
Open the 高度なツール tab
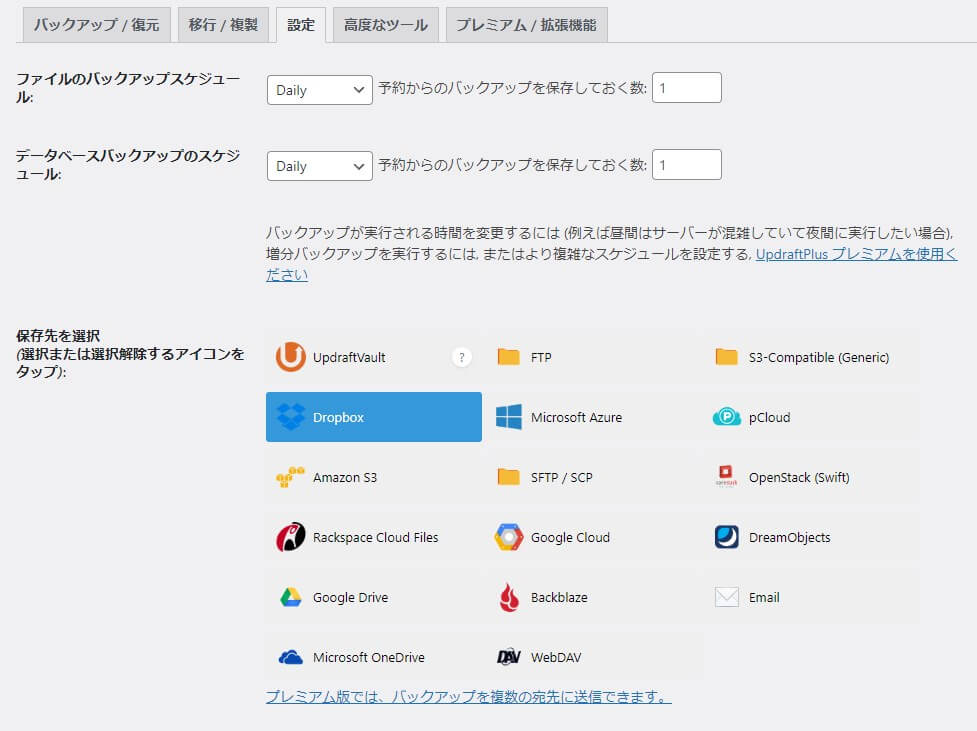pyautogui.click(x=385, y=25)
